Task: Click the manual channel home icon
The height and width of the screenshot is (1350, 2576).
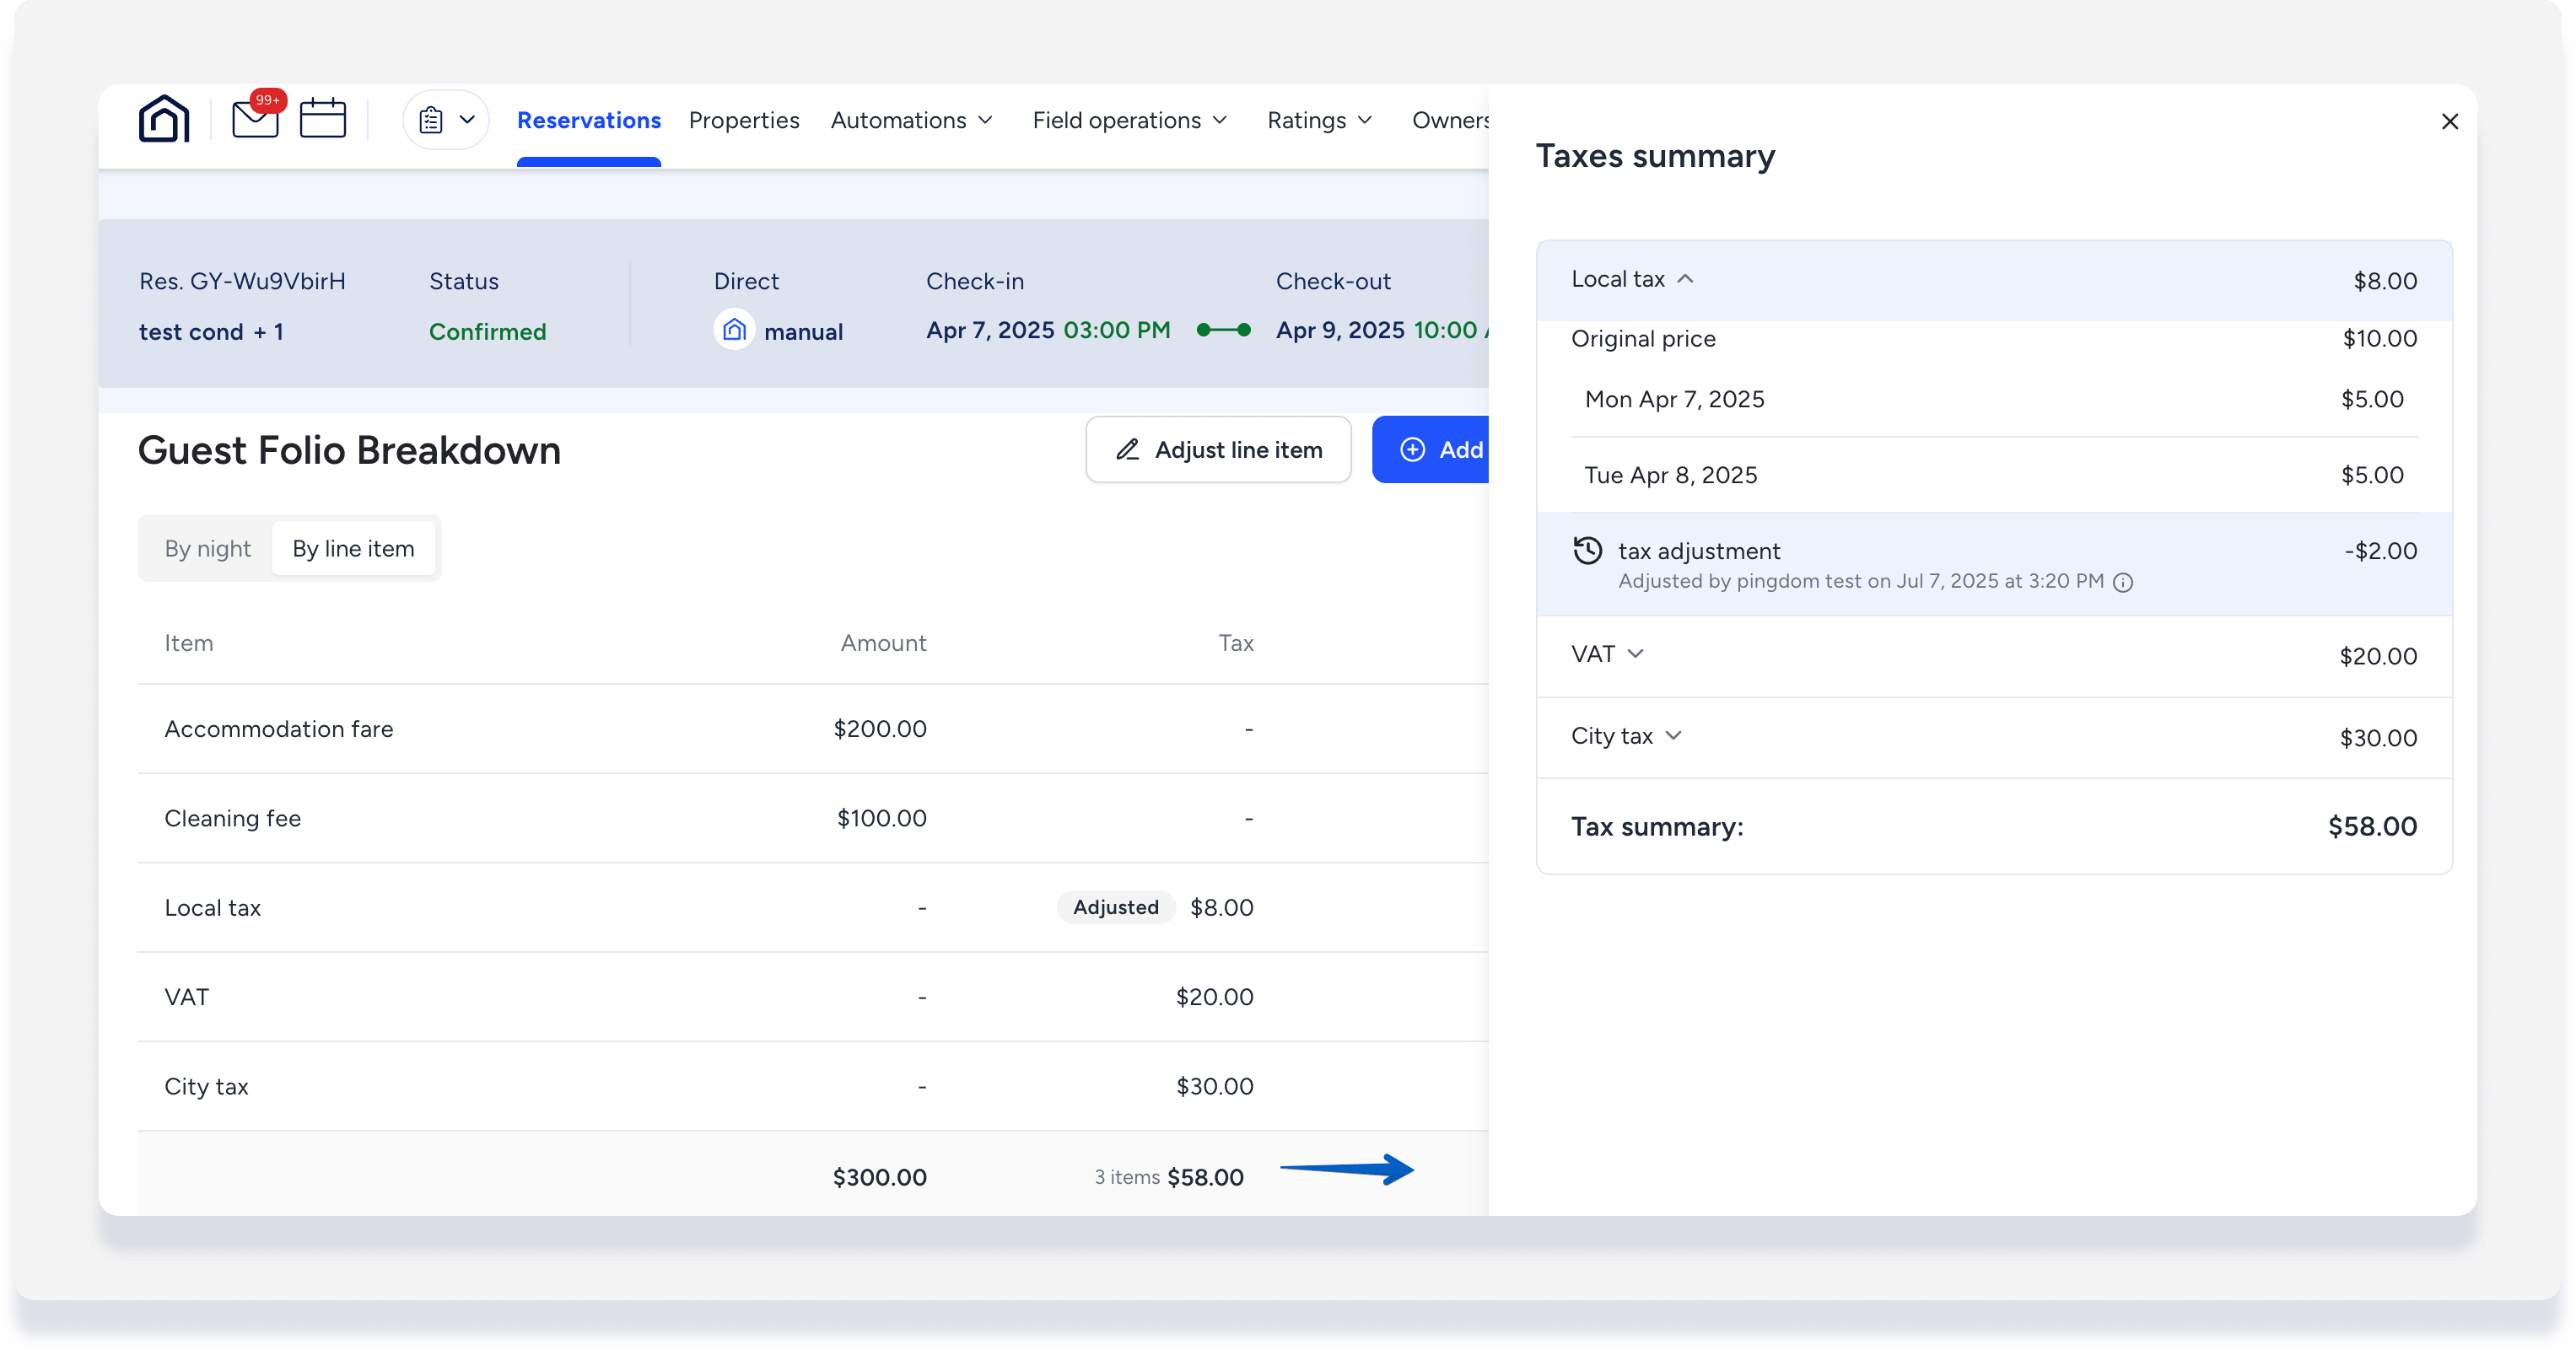Action: click(734, 330)
